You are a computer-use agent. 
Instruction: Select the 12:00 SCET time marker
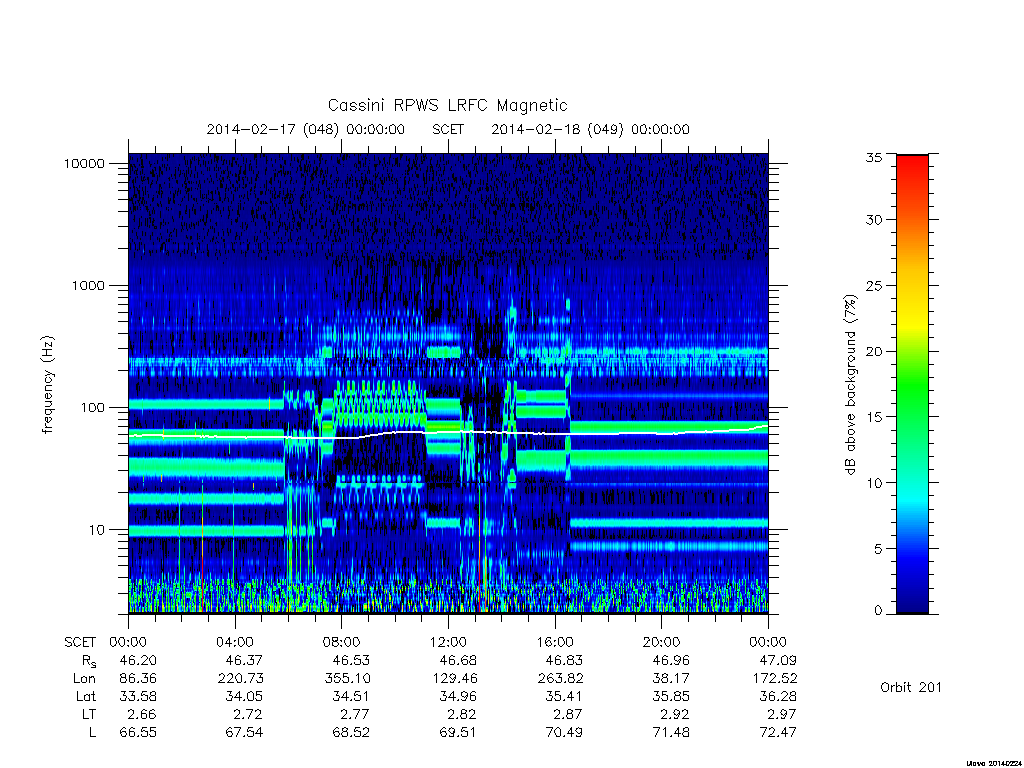(x=448, y=642)
